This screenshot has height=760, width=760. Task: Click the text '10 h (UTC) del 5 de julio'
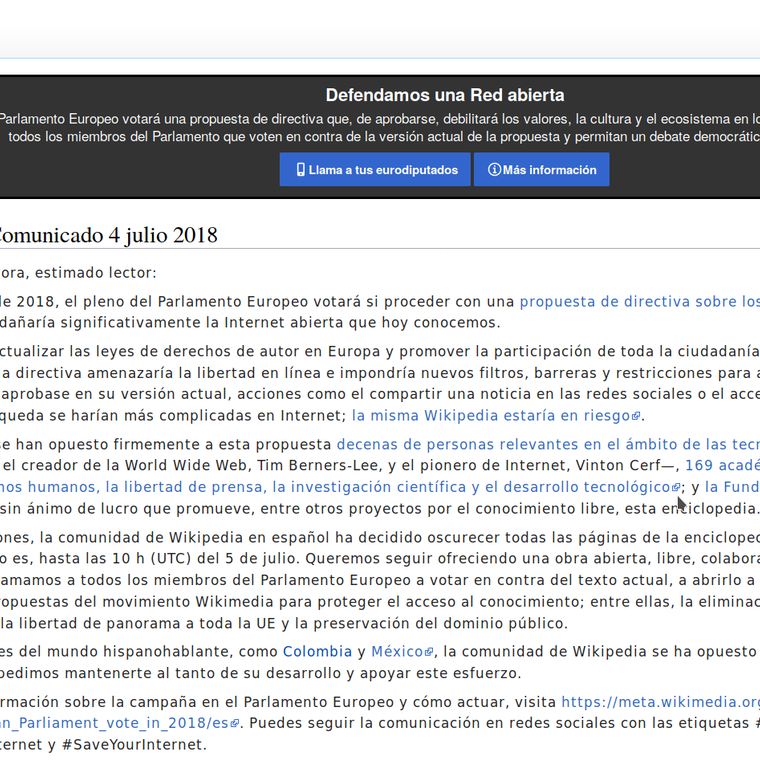click(x=204, y=558)
